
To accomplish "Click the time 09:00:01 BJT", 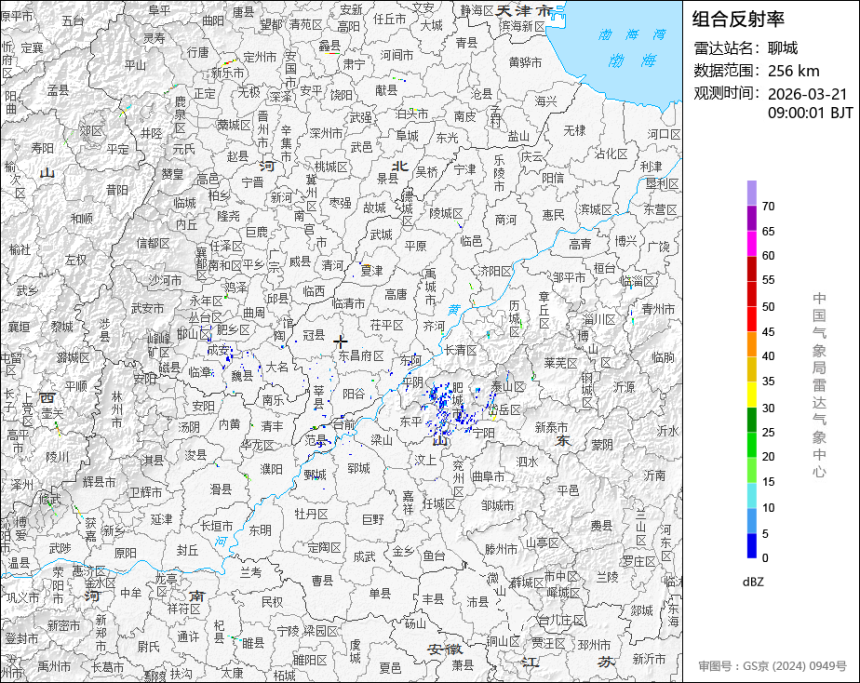I will pyautogui.click(x=811, y=113).
